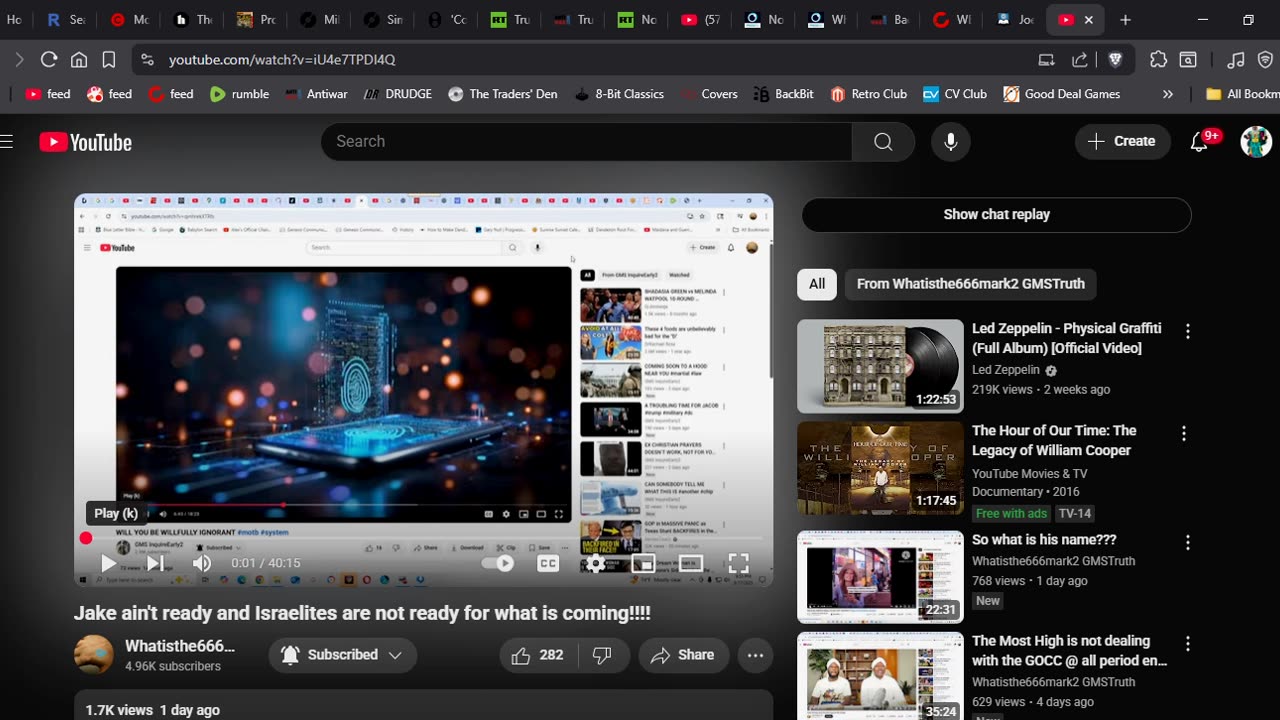Select the "All" filter chip
The width and height of the screenshot is (1280, 720).
pyautogui.click(x=817, y=284)
